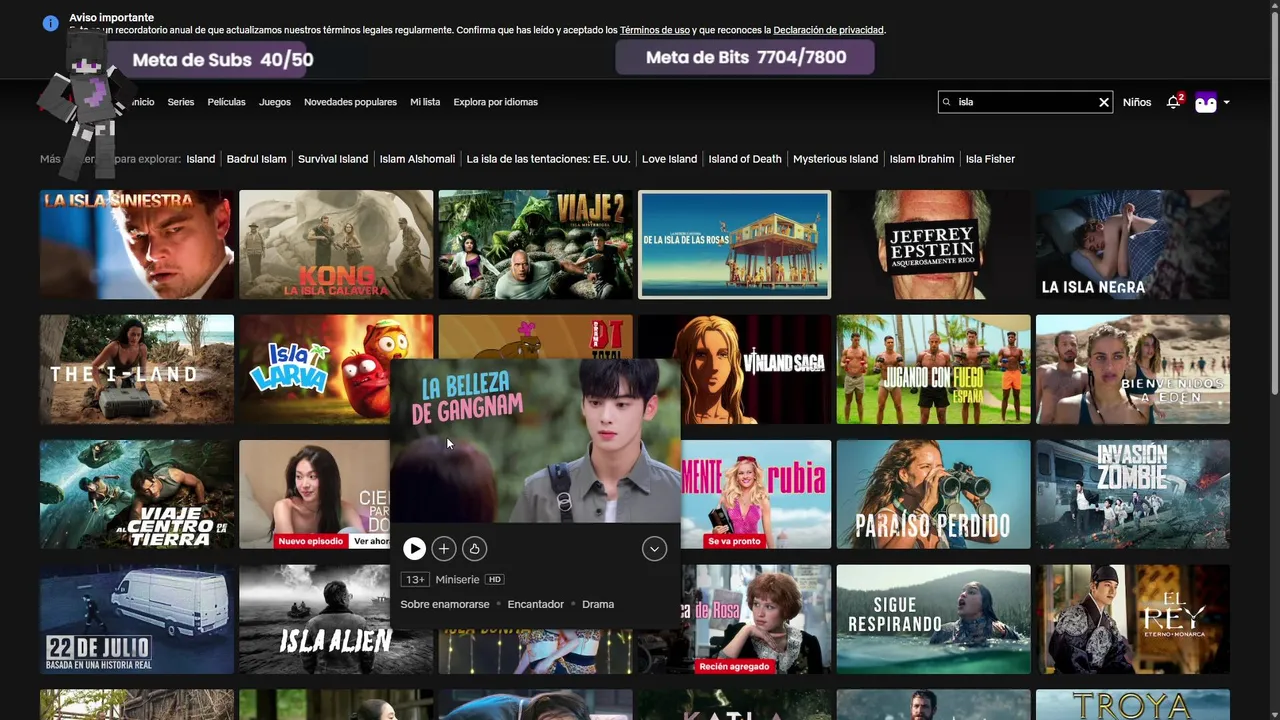This screenshot has height=720, width=1280.
Task: Explore the 'Island' suggestion
Action: coord(200,159)
